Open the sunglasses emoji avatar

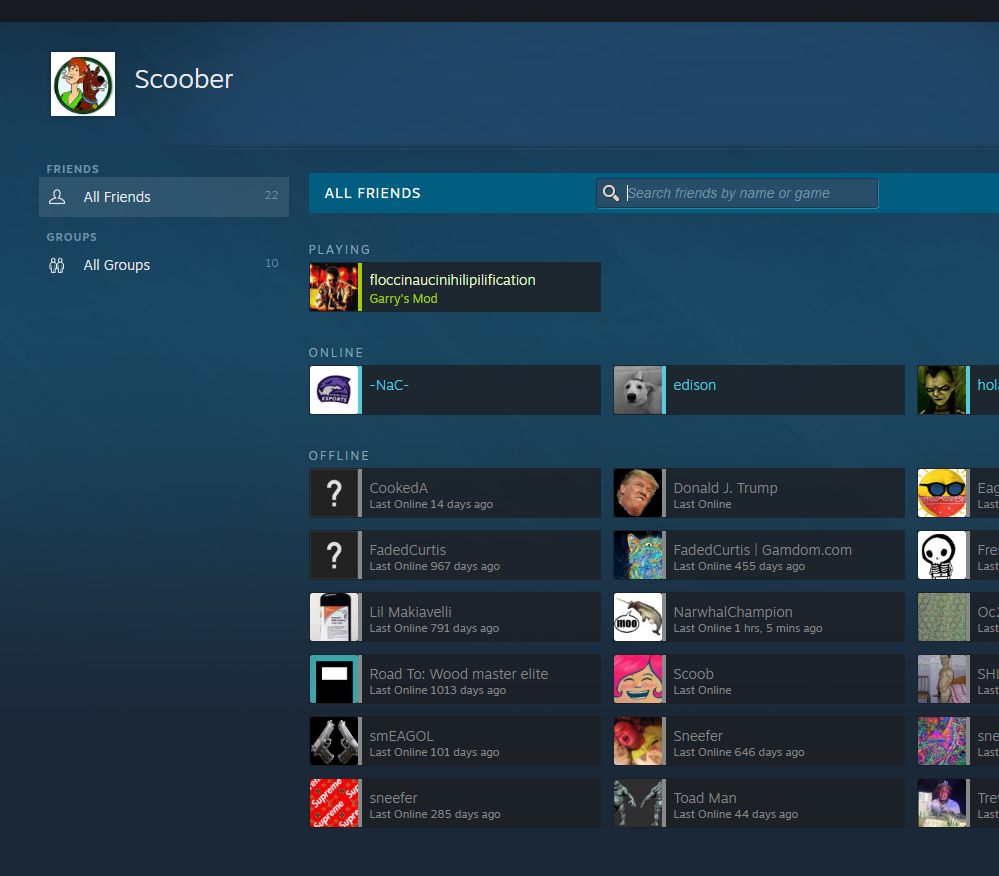[x=942, y=493]
